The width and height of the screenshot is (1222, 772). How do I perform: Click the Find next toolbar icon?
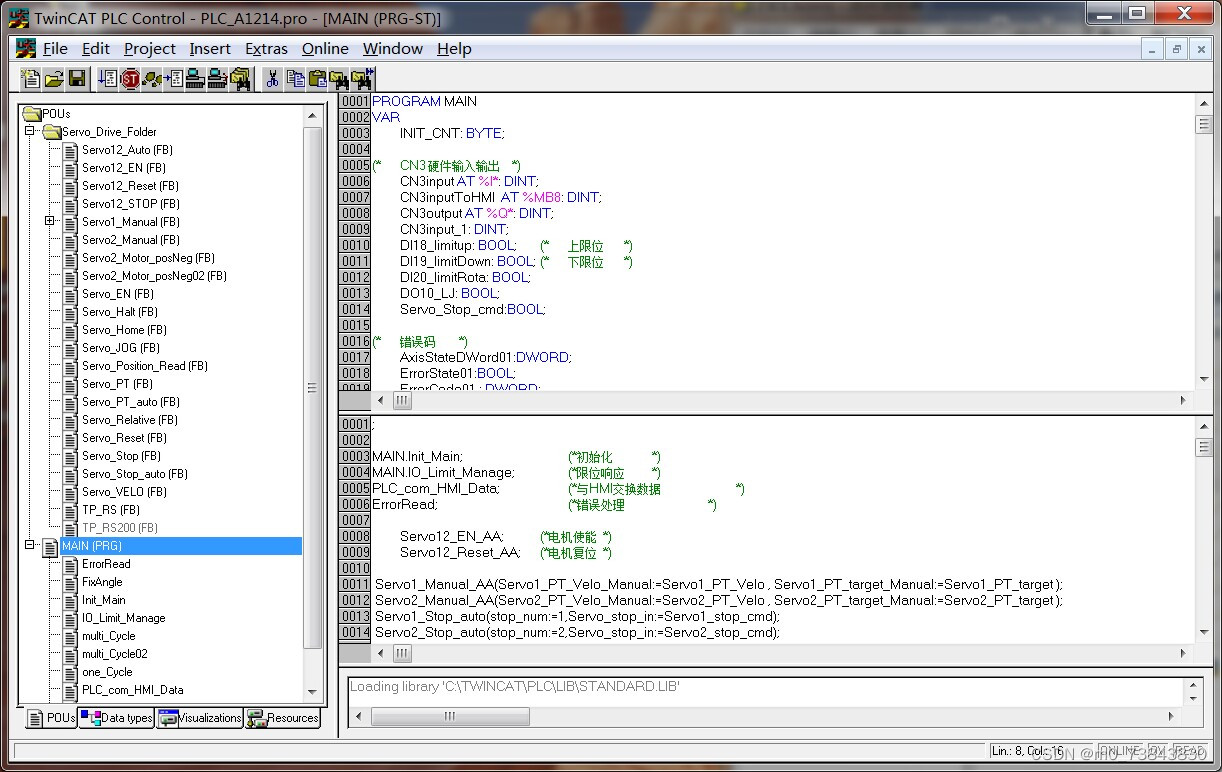pos(362,79)
